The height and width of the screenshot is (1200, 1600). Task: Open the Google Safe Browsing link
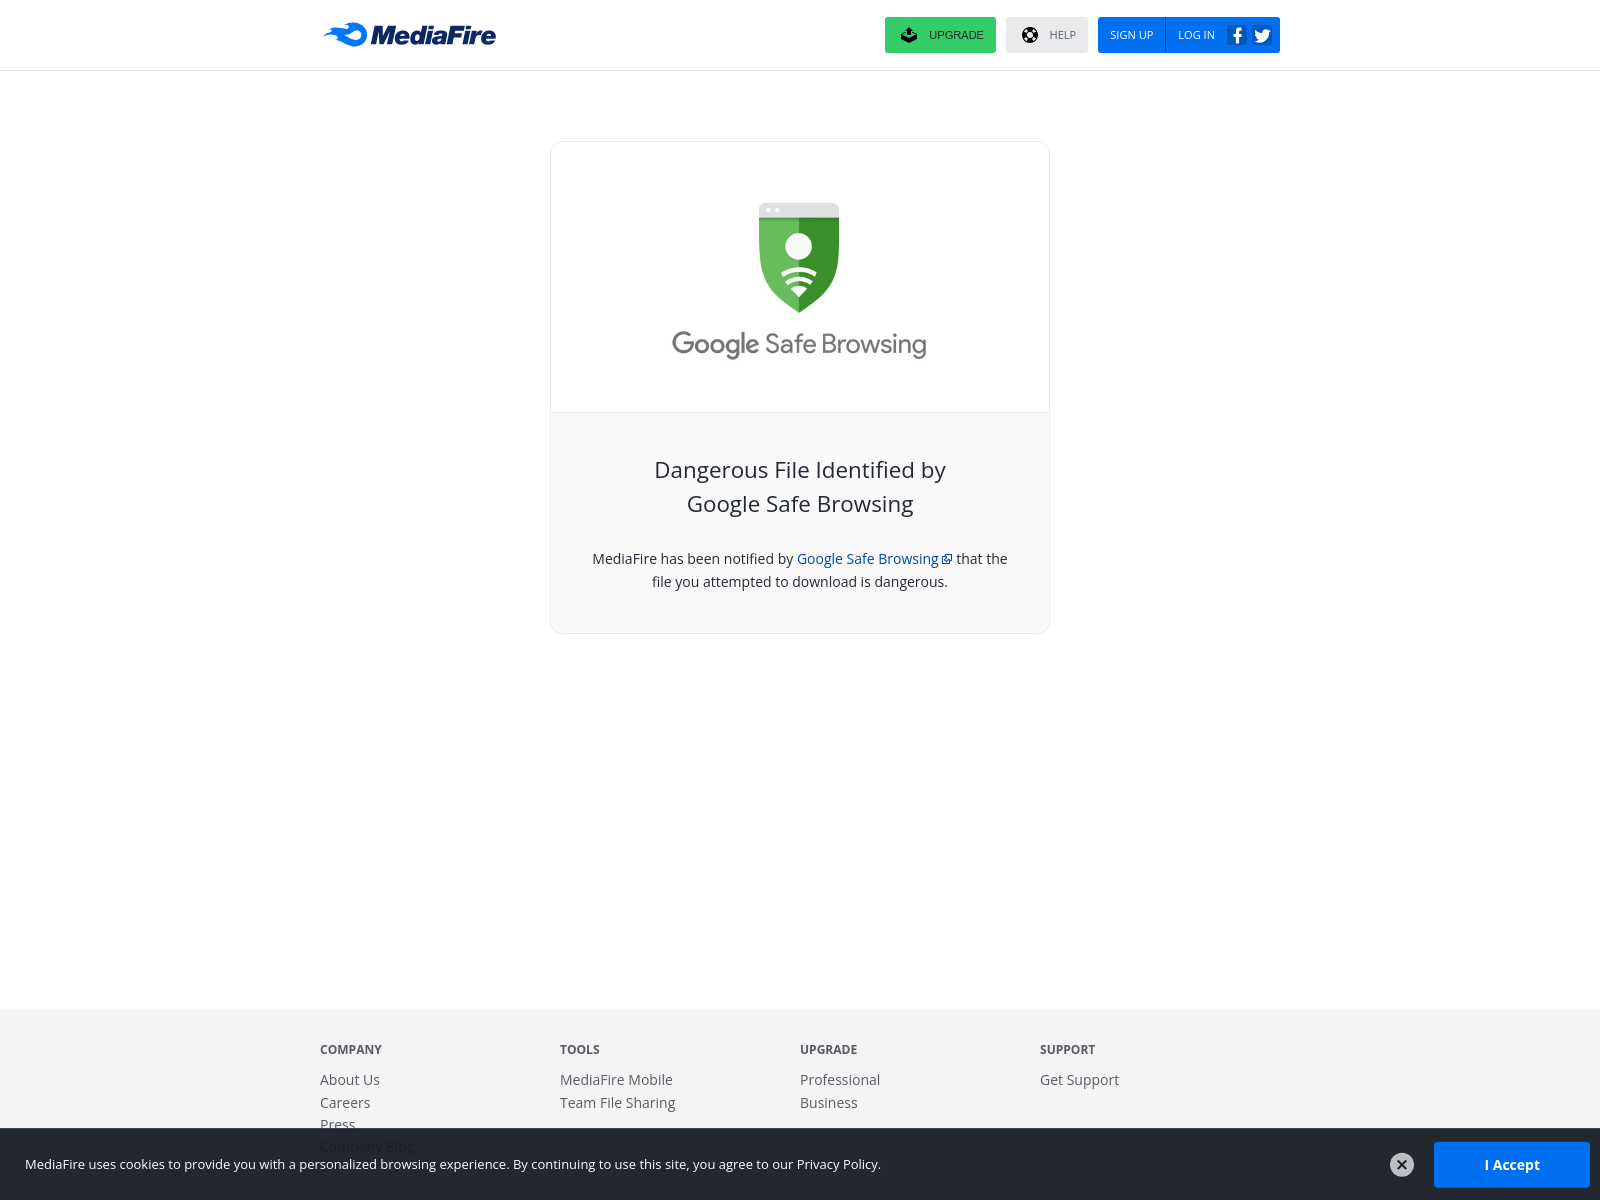pyautogui.click(x=868, y=559)
